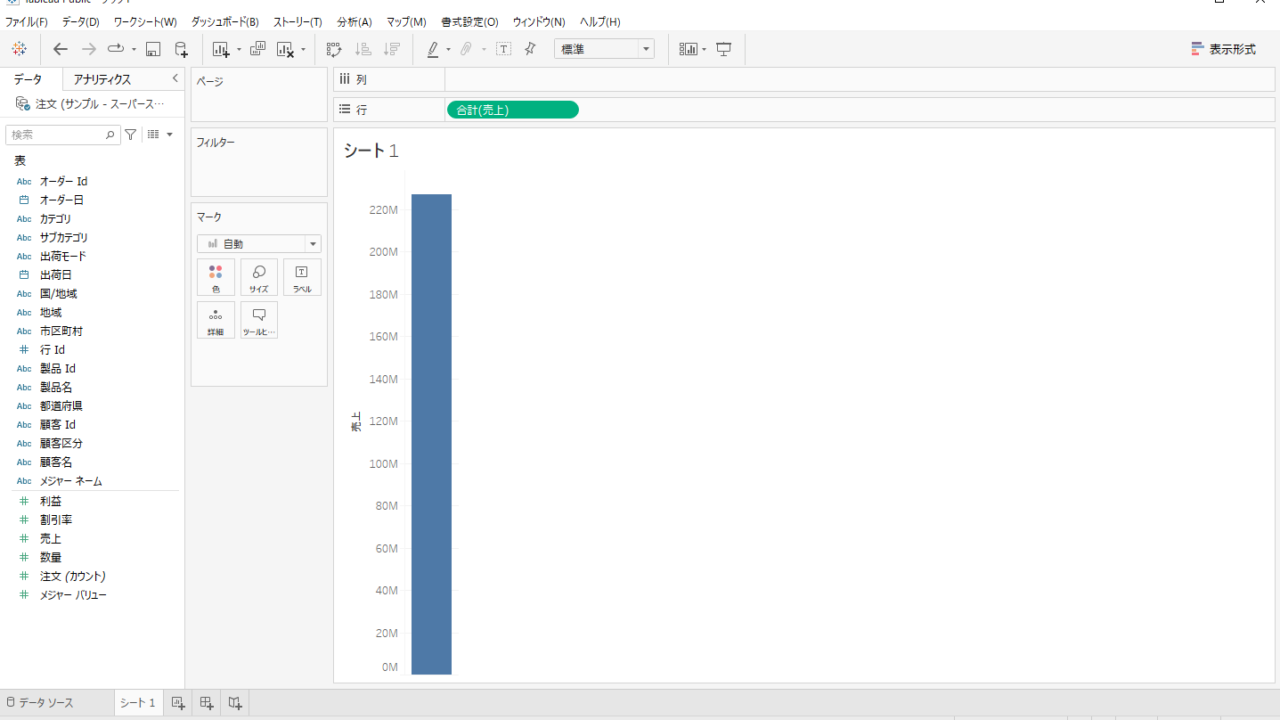Open the show/hide cards dropdown arrow
Viewport: 1280px width, 720px height.
(x=704, y=49)
